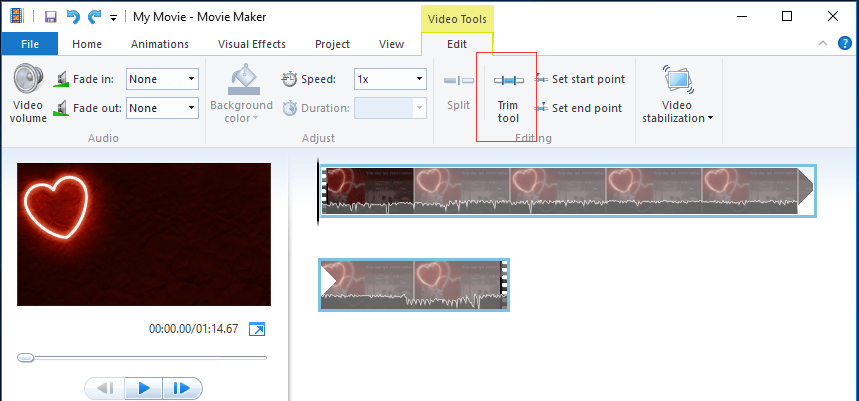859x401 pixels.
Task: Click the Video volume speaker icon
Action: click(29, 79)
